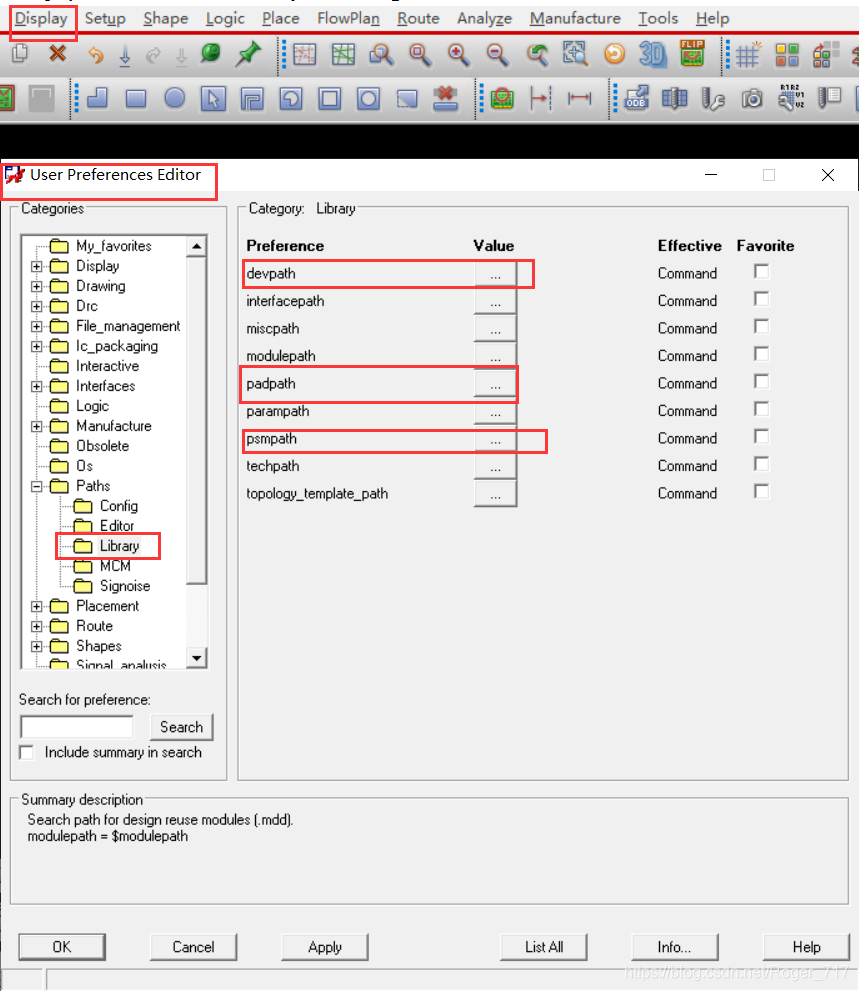Viewport: 859px width, 991px height.
Task: Enable Include summary in search
Action: (27, 752)
